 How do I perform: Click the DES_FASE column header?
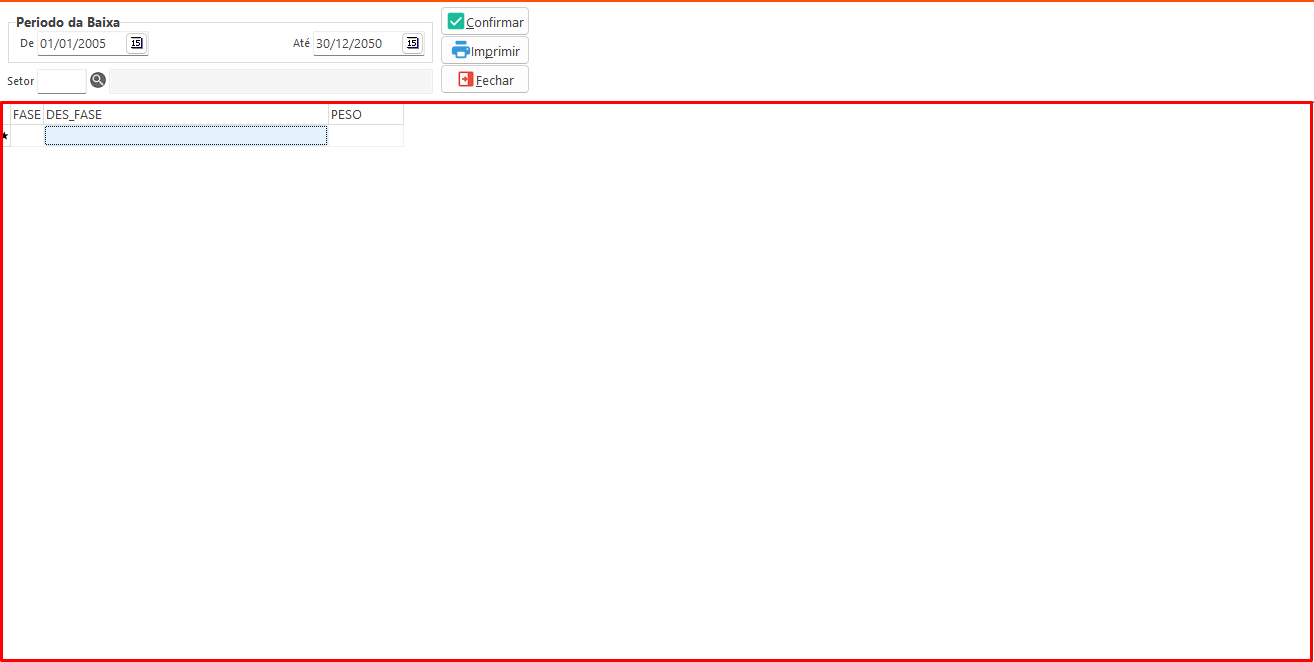186,115
